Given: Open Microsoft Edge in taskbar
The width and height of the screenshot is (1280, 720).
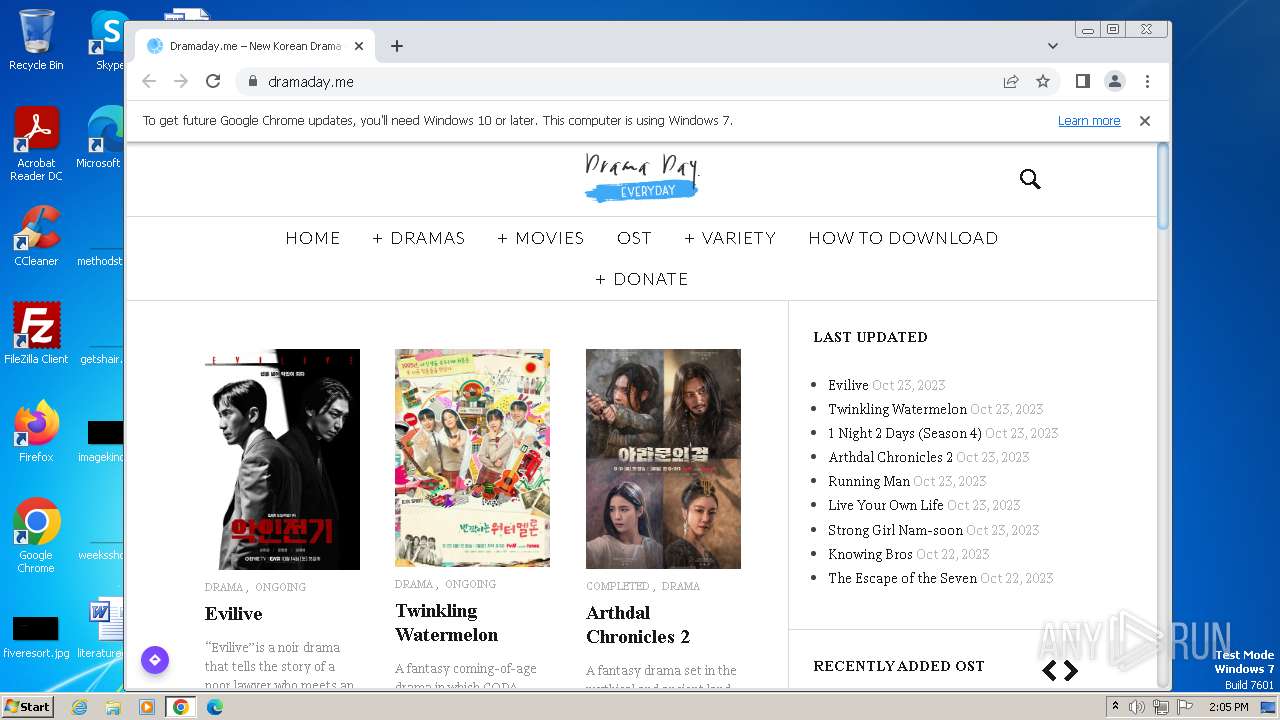Looking at the screenshot, I should (214, 707).
